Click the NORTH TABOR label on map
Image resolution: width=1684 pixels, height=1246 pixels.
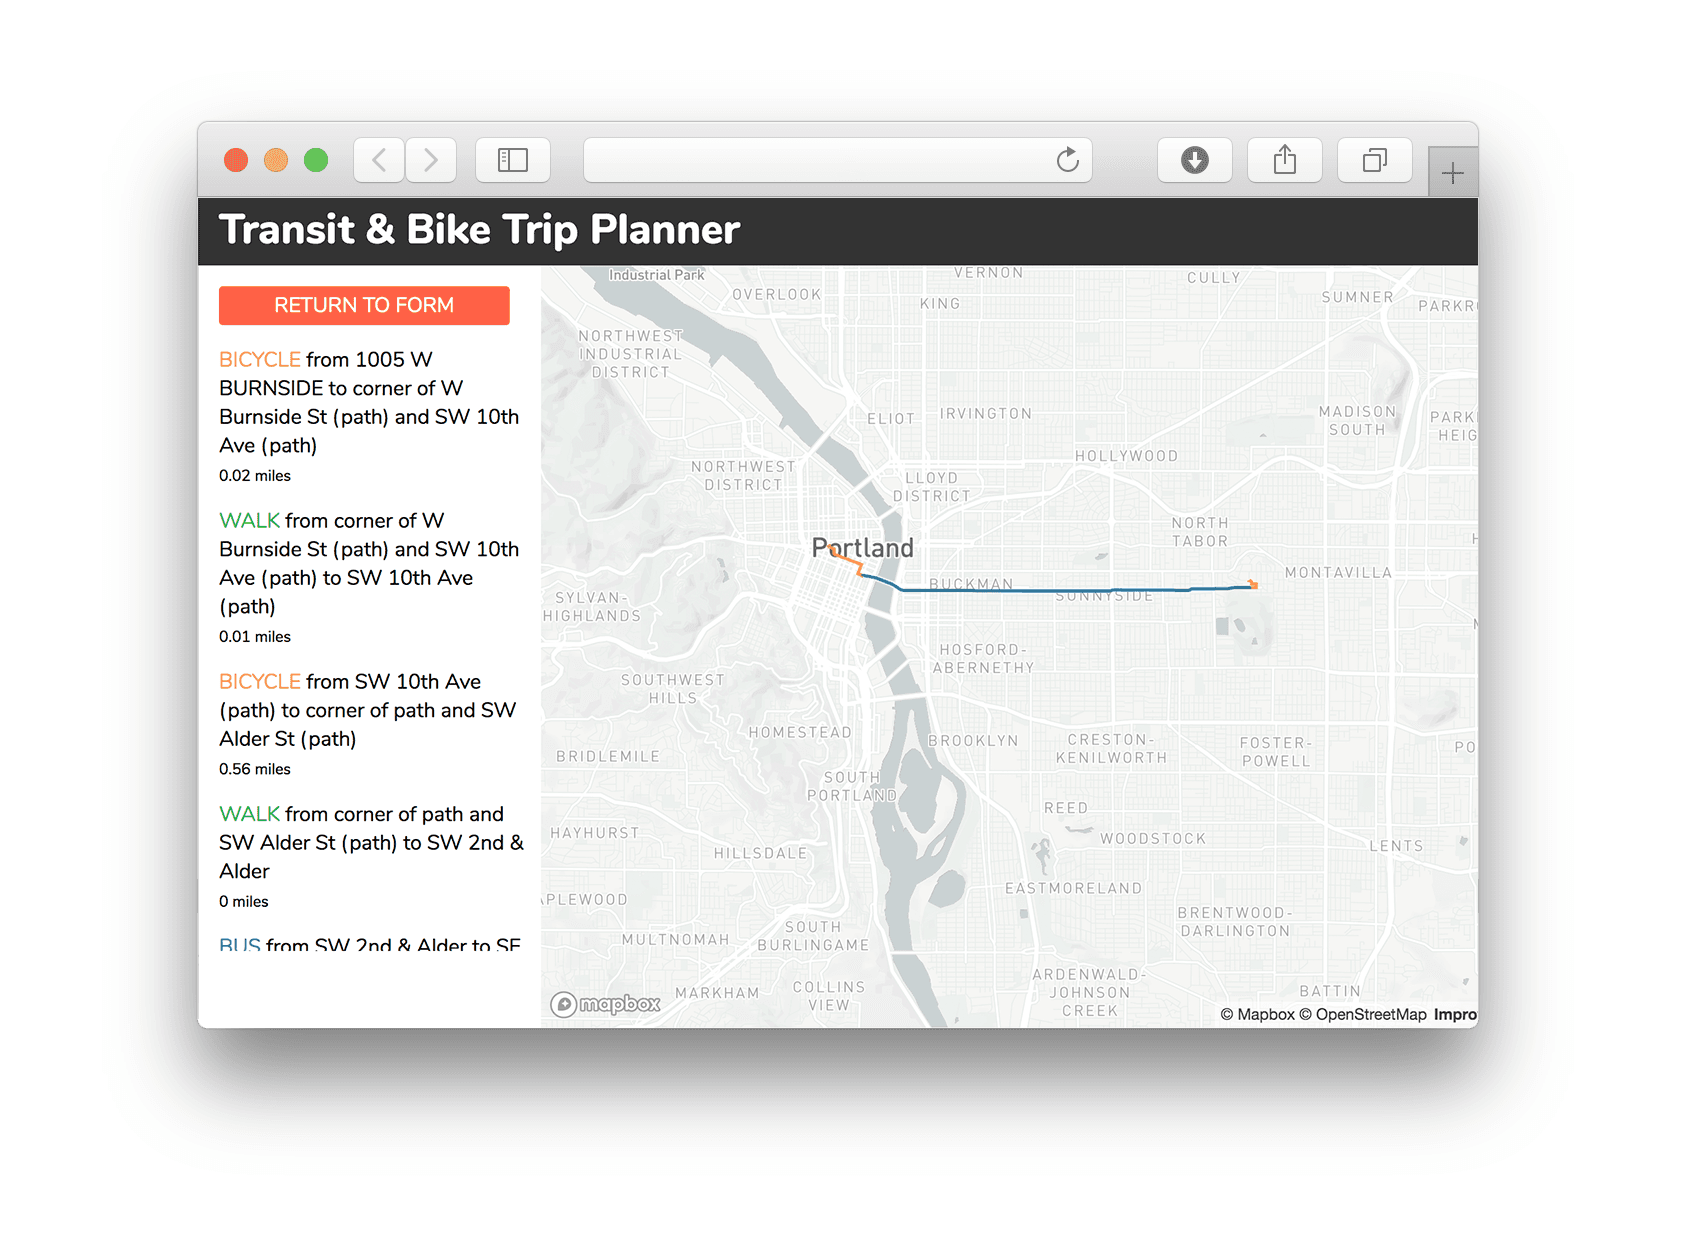pyautogui.click(x=1200, y=532)
